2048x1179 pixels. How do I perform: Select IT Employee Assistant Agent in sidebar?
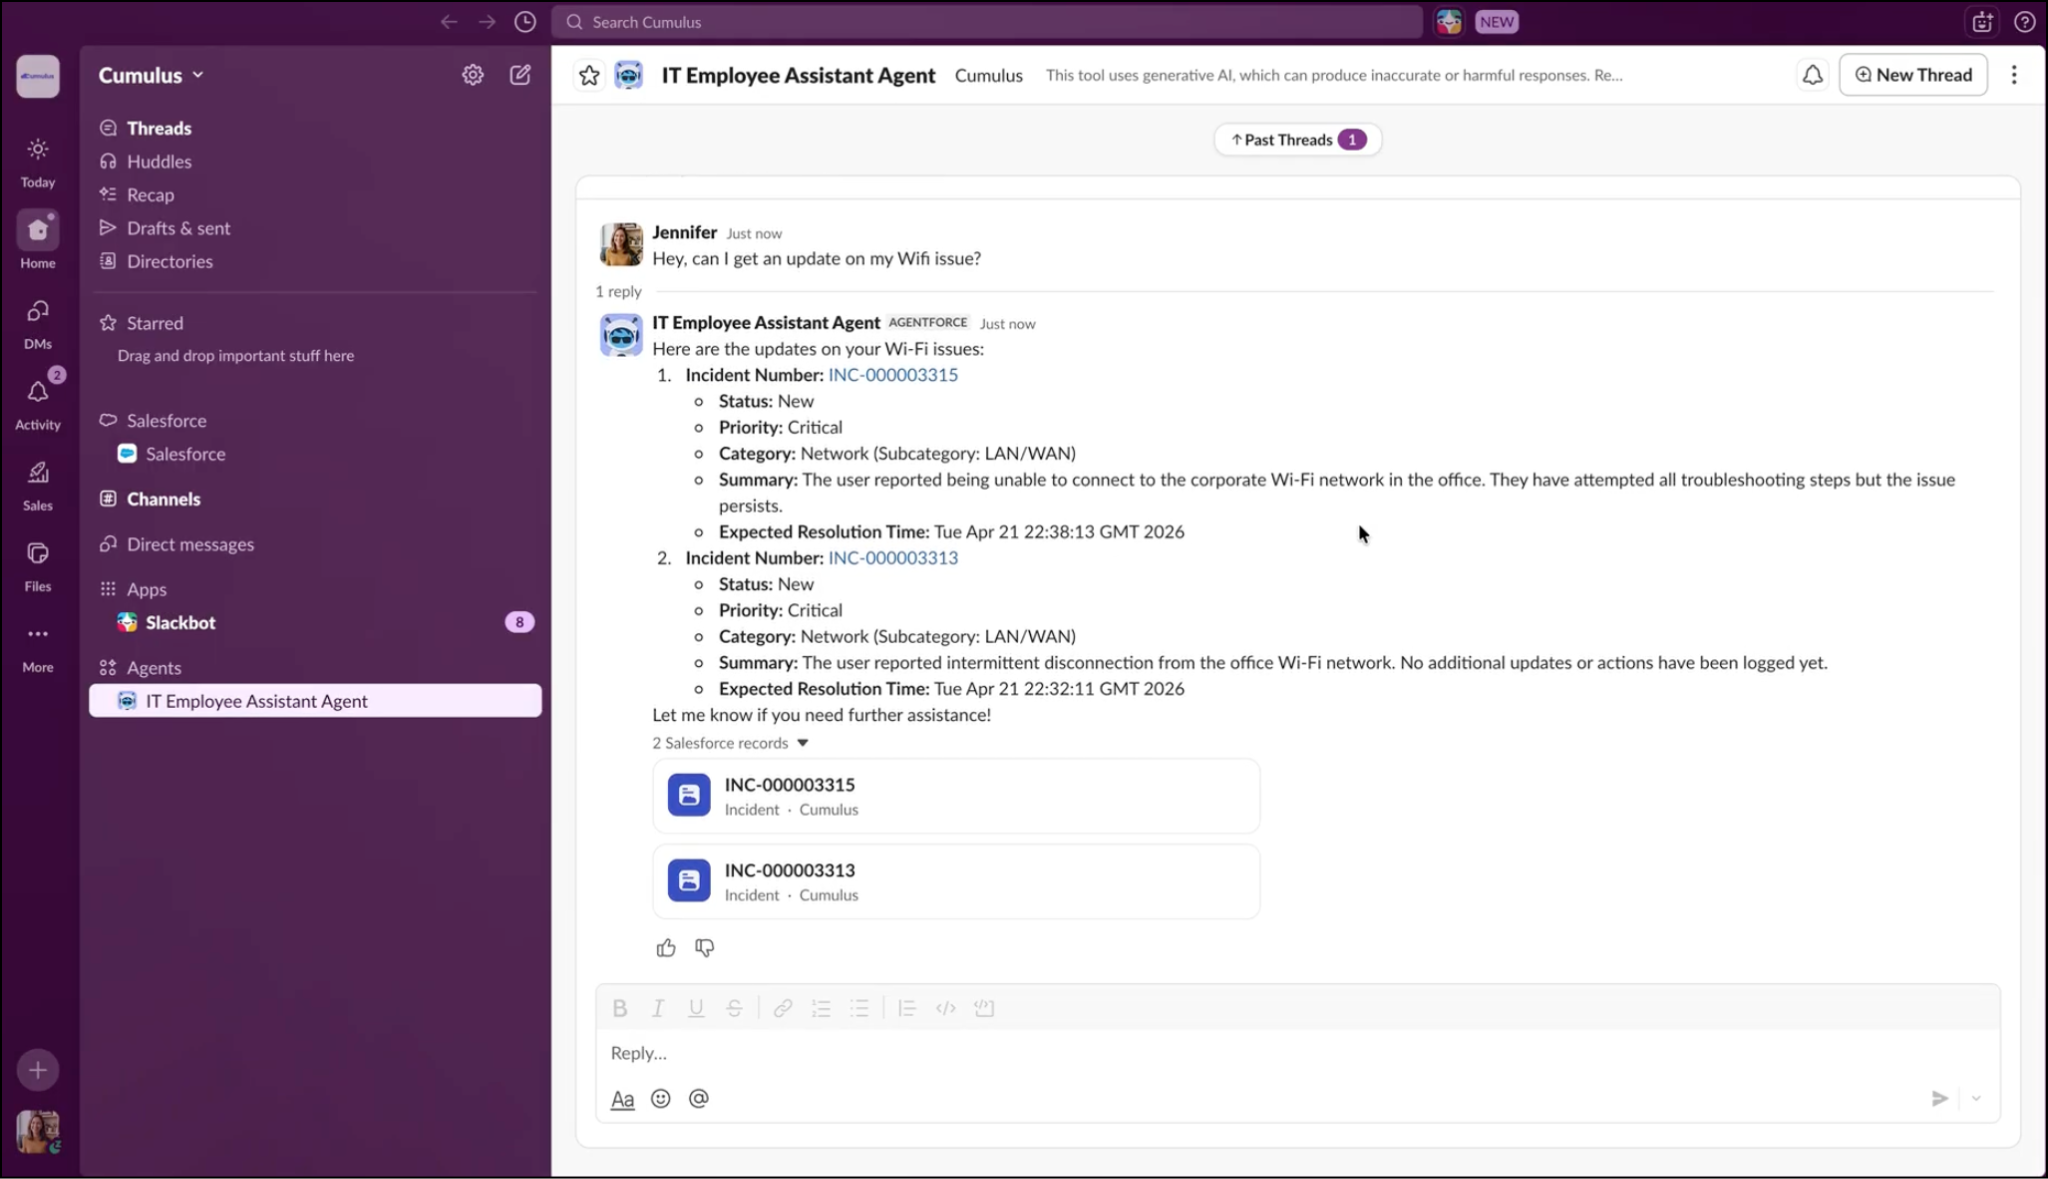pyautogui.click(x=315, y=701)
